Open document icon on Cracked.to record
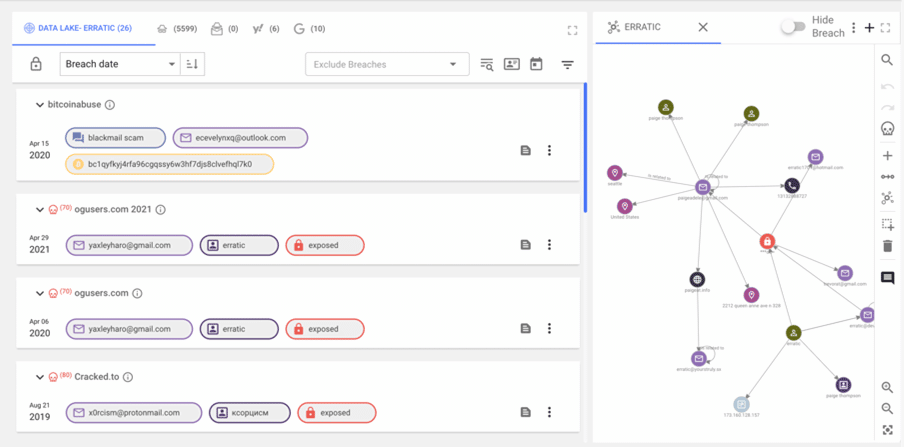 [x=525, y=412]
